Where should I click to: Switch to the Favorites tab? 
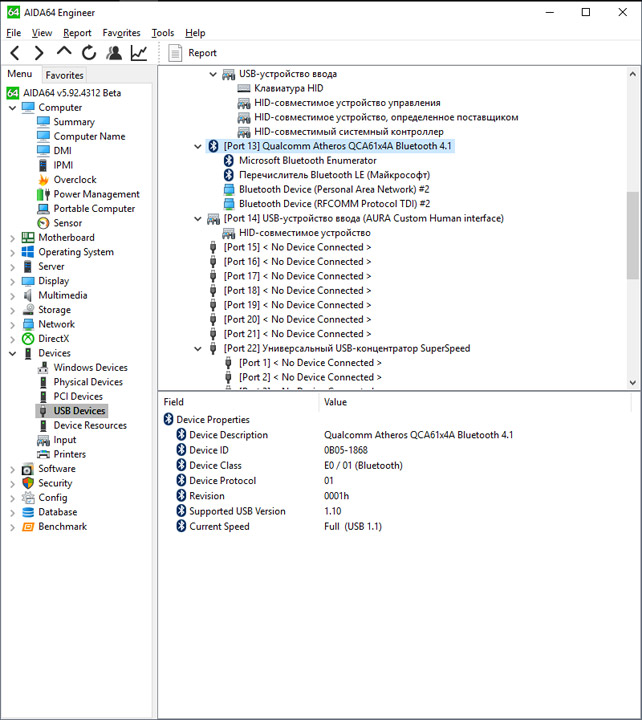click(x=64, y=75)
